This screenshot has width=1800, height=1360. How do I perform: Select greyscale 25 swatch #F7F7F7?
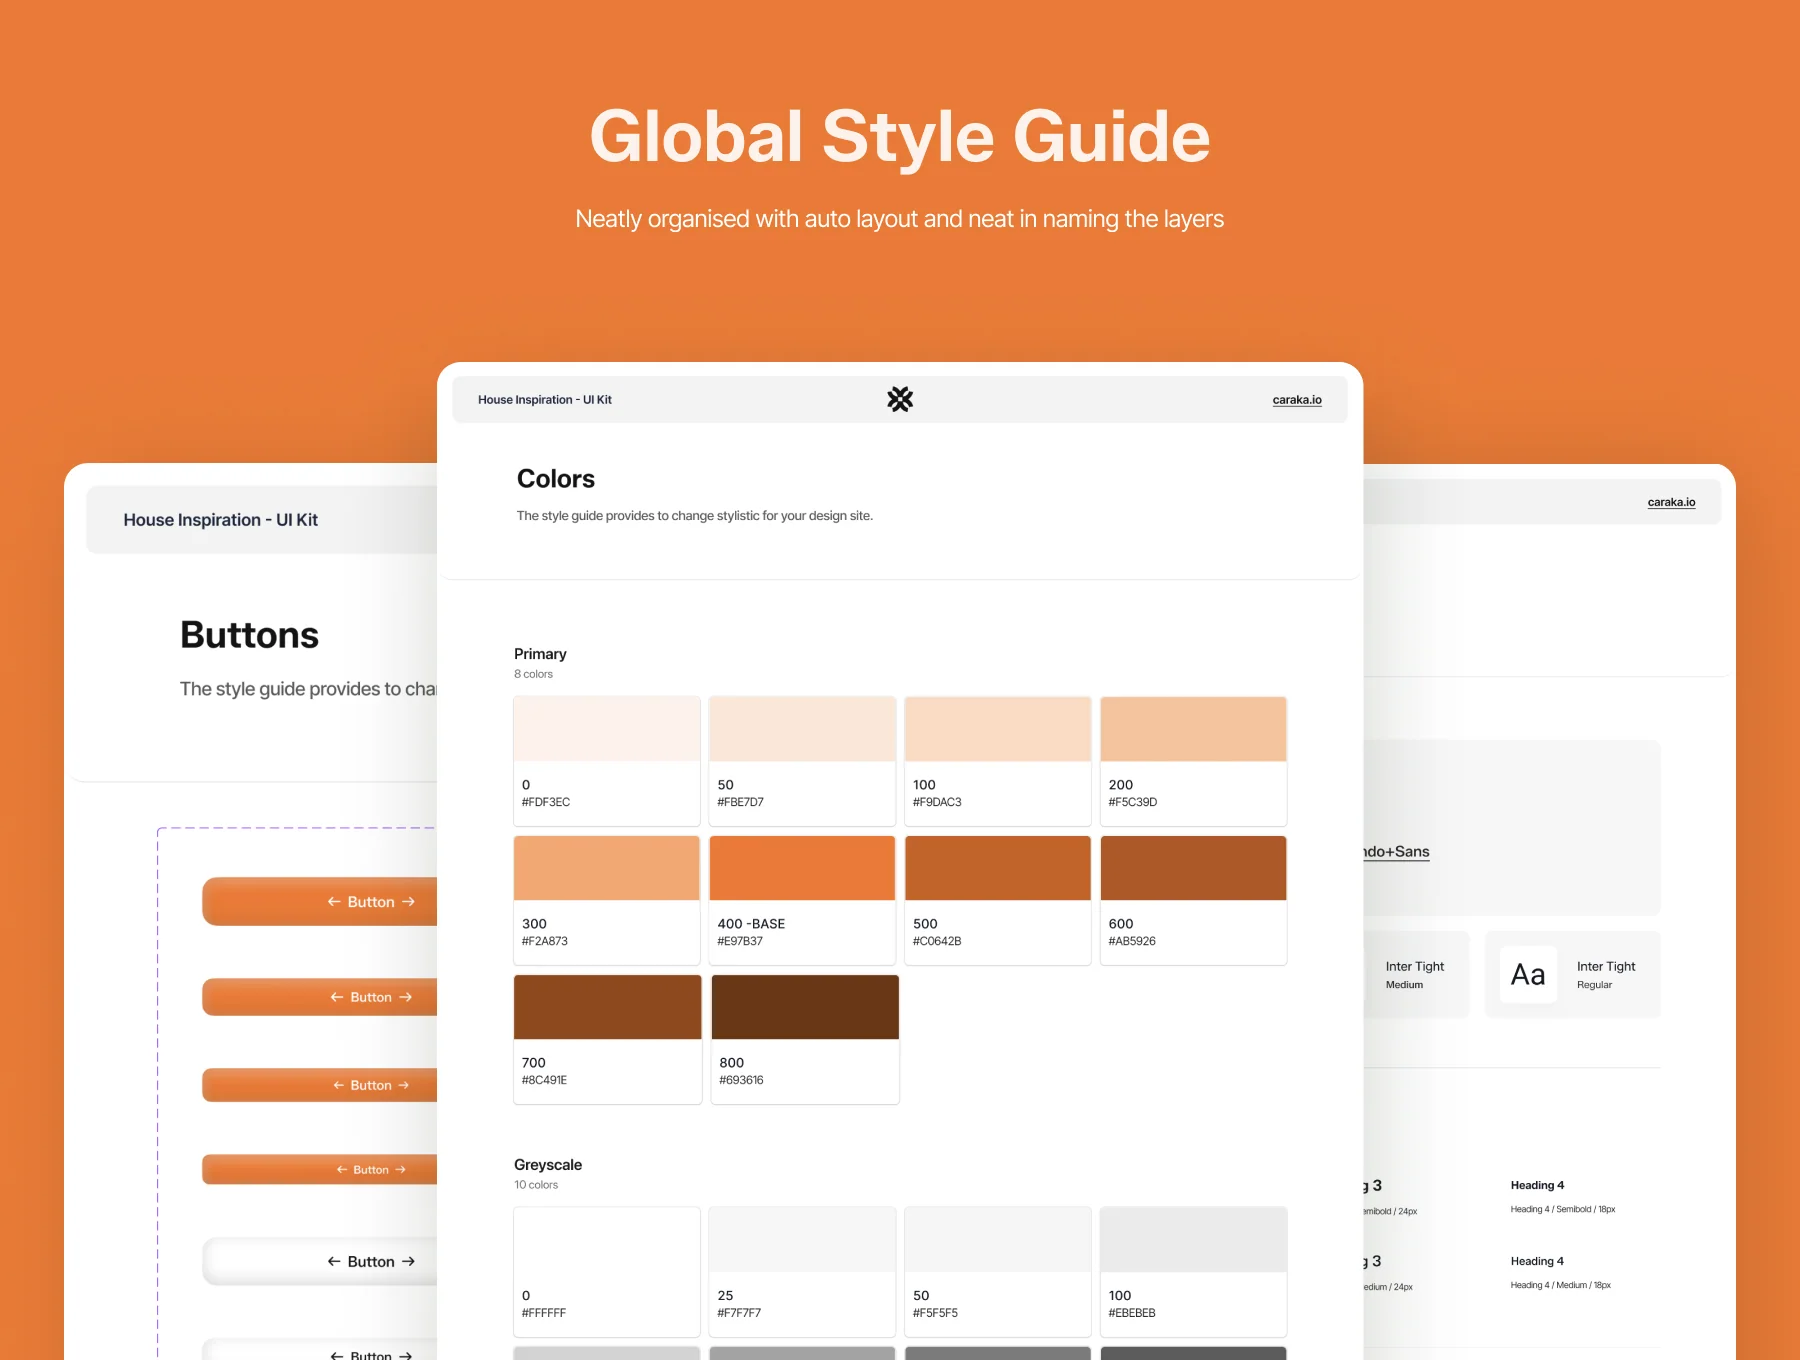click(802, 1272)
